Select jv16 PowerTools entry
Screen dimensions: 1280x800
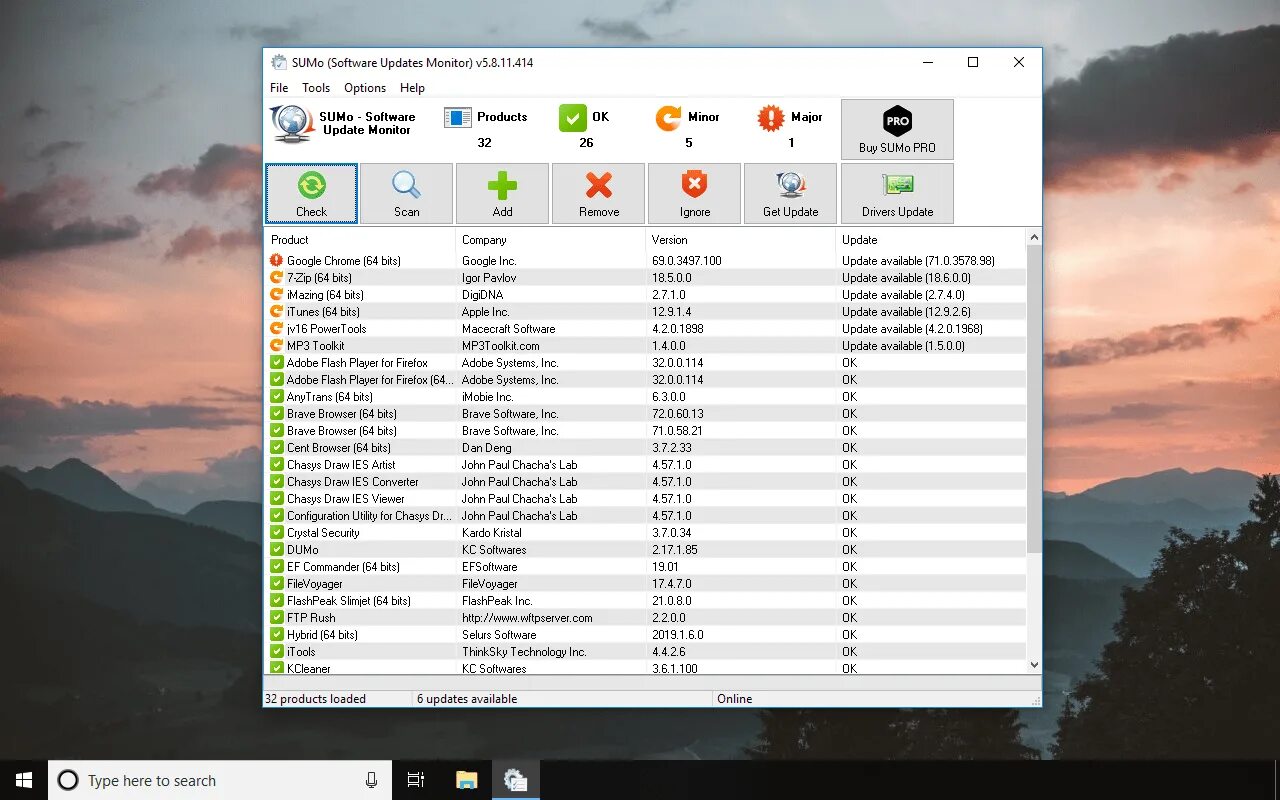click(326, 329)
